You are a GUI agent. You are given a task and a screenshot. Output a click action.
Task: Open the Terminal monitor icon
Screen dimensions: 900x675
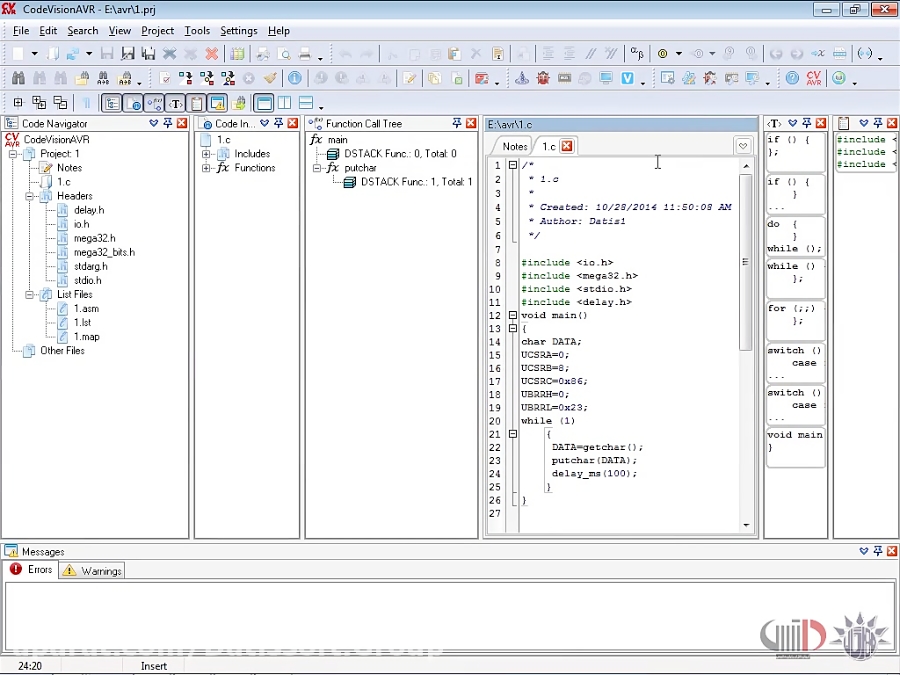click(x=606, y=78)
